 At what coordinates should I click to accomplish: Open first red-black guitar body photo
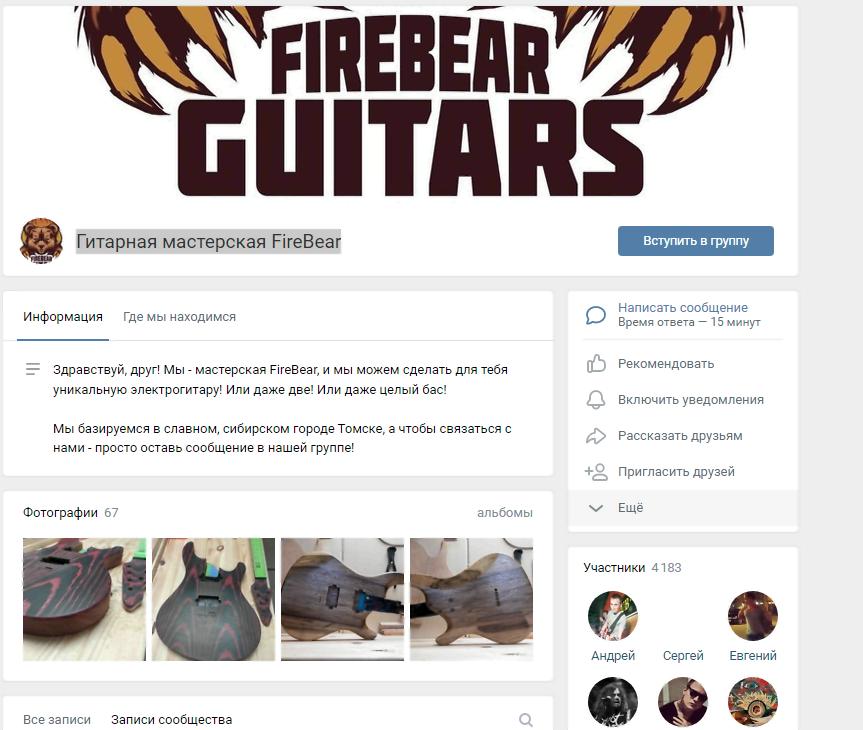(84, 600)
